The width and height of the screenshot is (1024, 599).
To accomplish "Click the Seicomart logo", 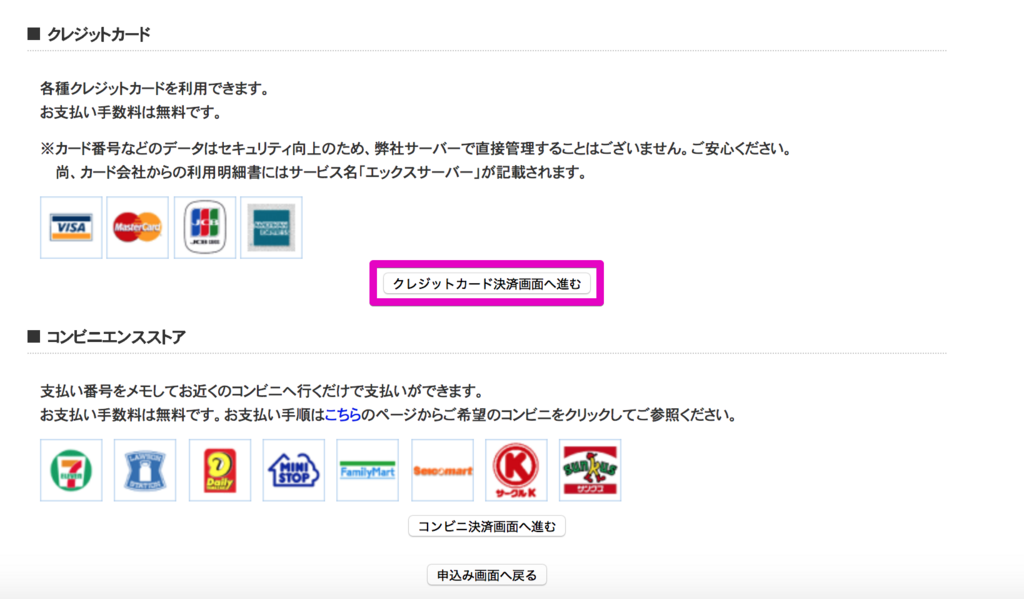I will [x=443, y=470].
